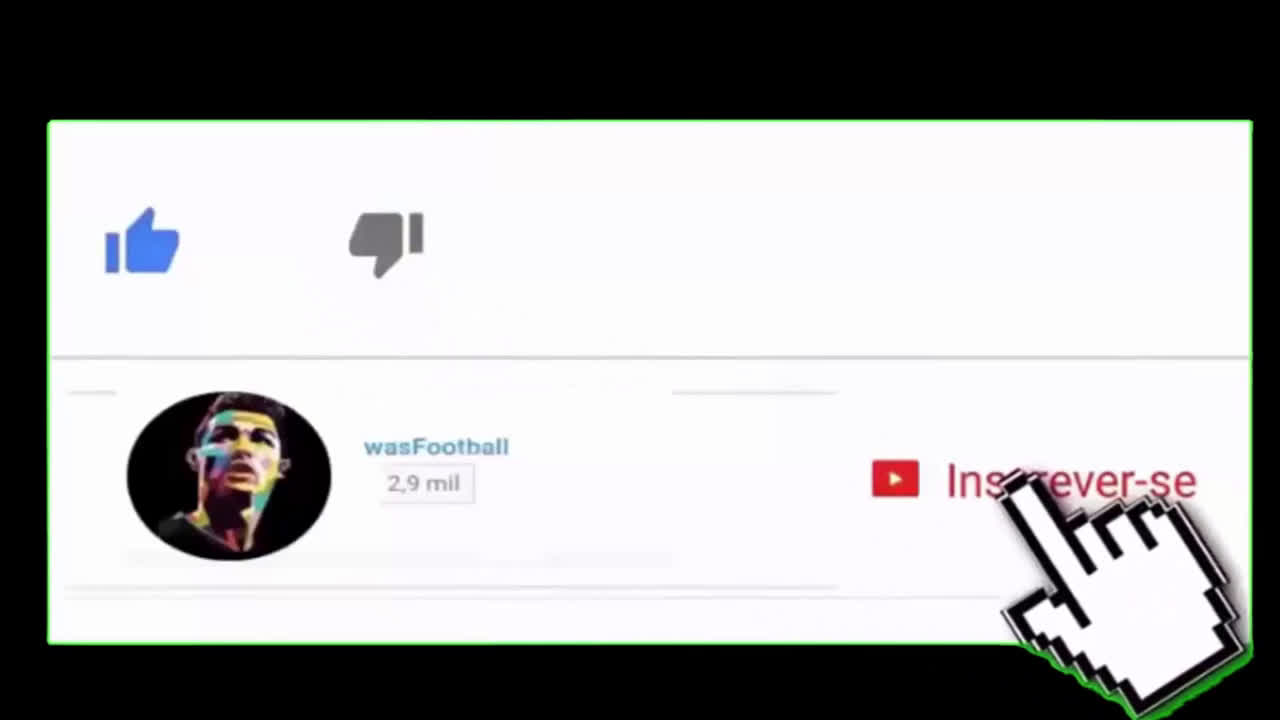Select the short gray placeholder line above Inscrever-se
The height and width of the screenshot is (720, 1280).
point(754,393)
